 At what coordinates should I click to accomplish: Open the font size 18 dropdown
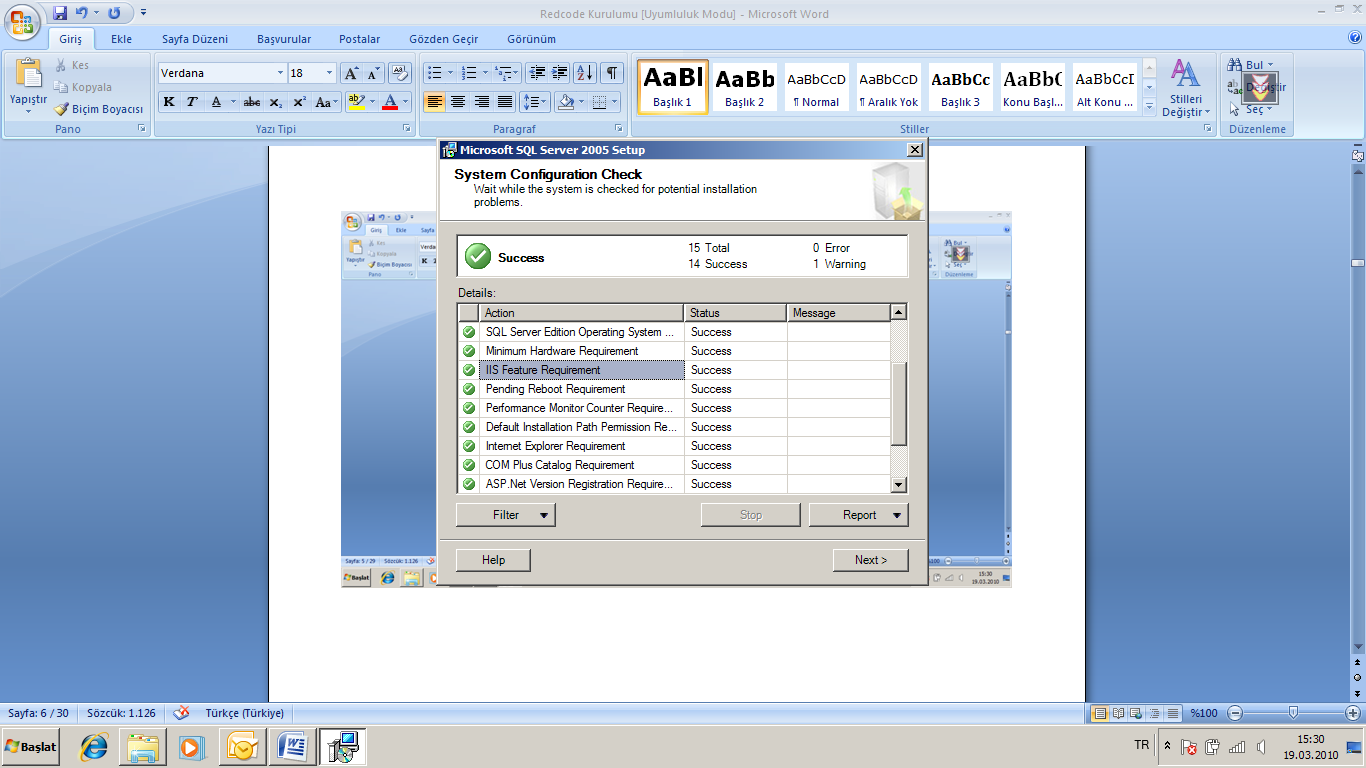330,73
